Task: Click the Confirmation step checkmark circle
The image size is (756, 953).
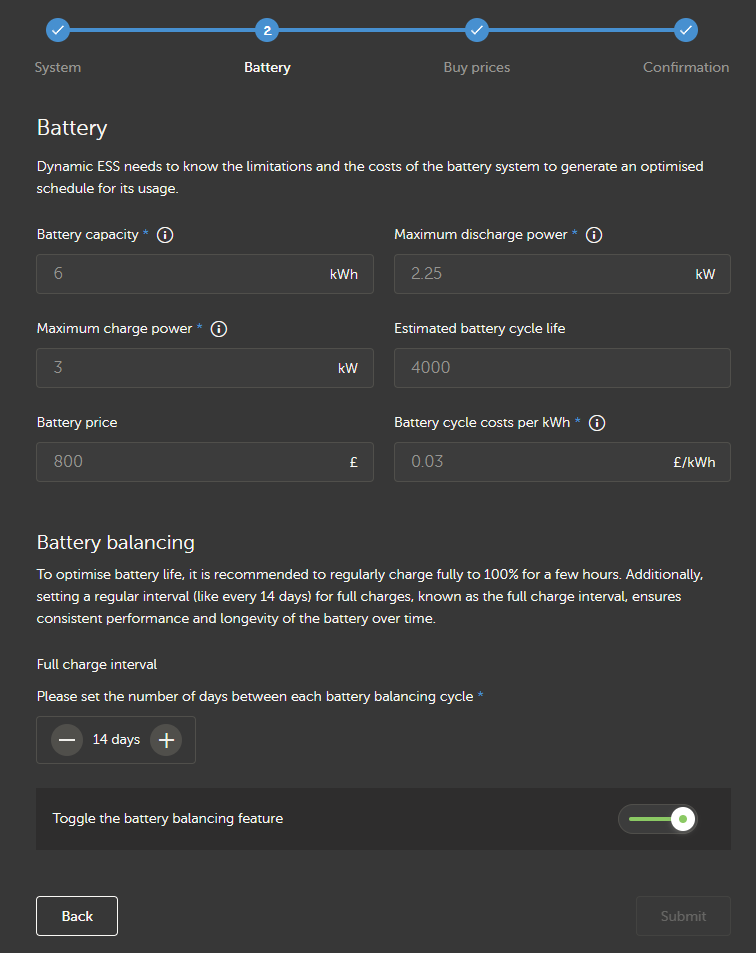Action: [686, 30]
